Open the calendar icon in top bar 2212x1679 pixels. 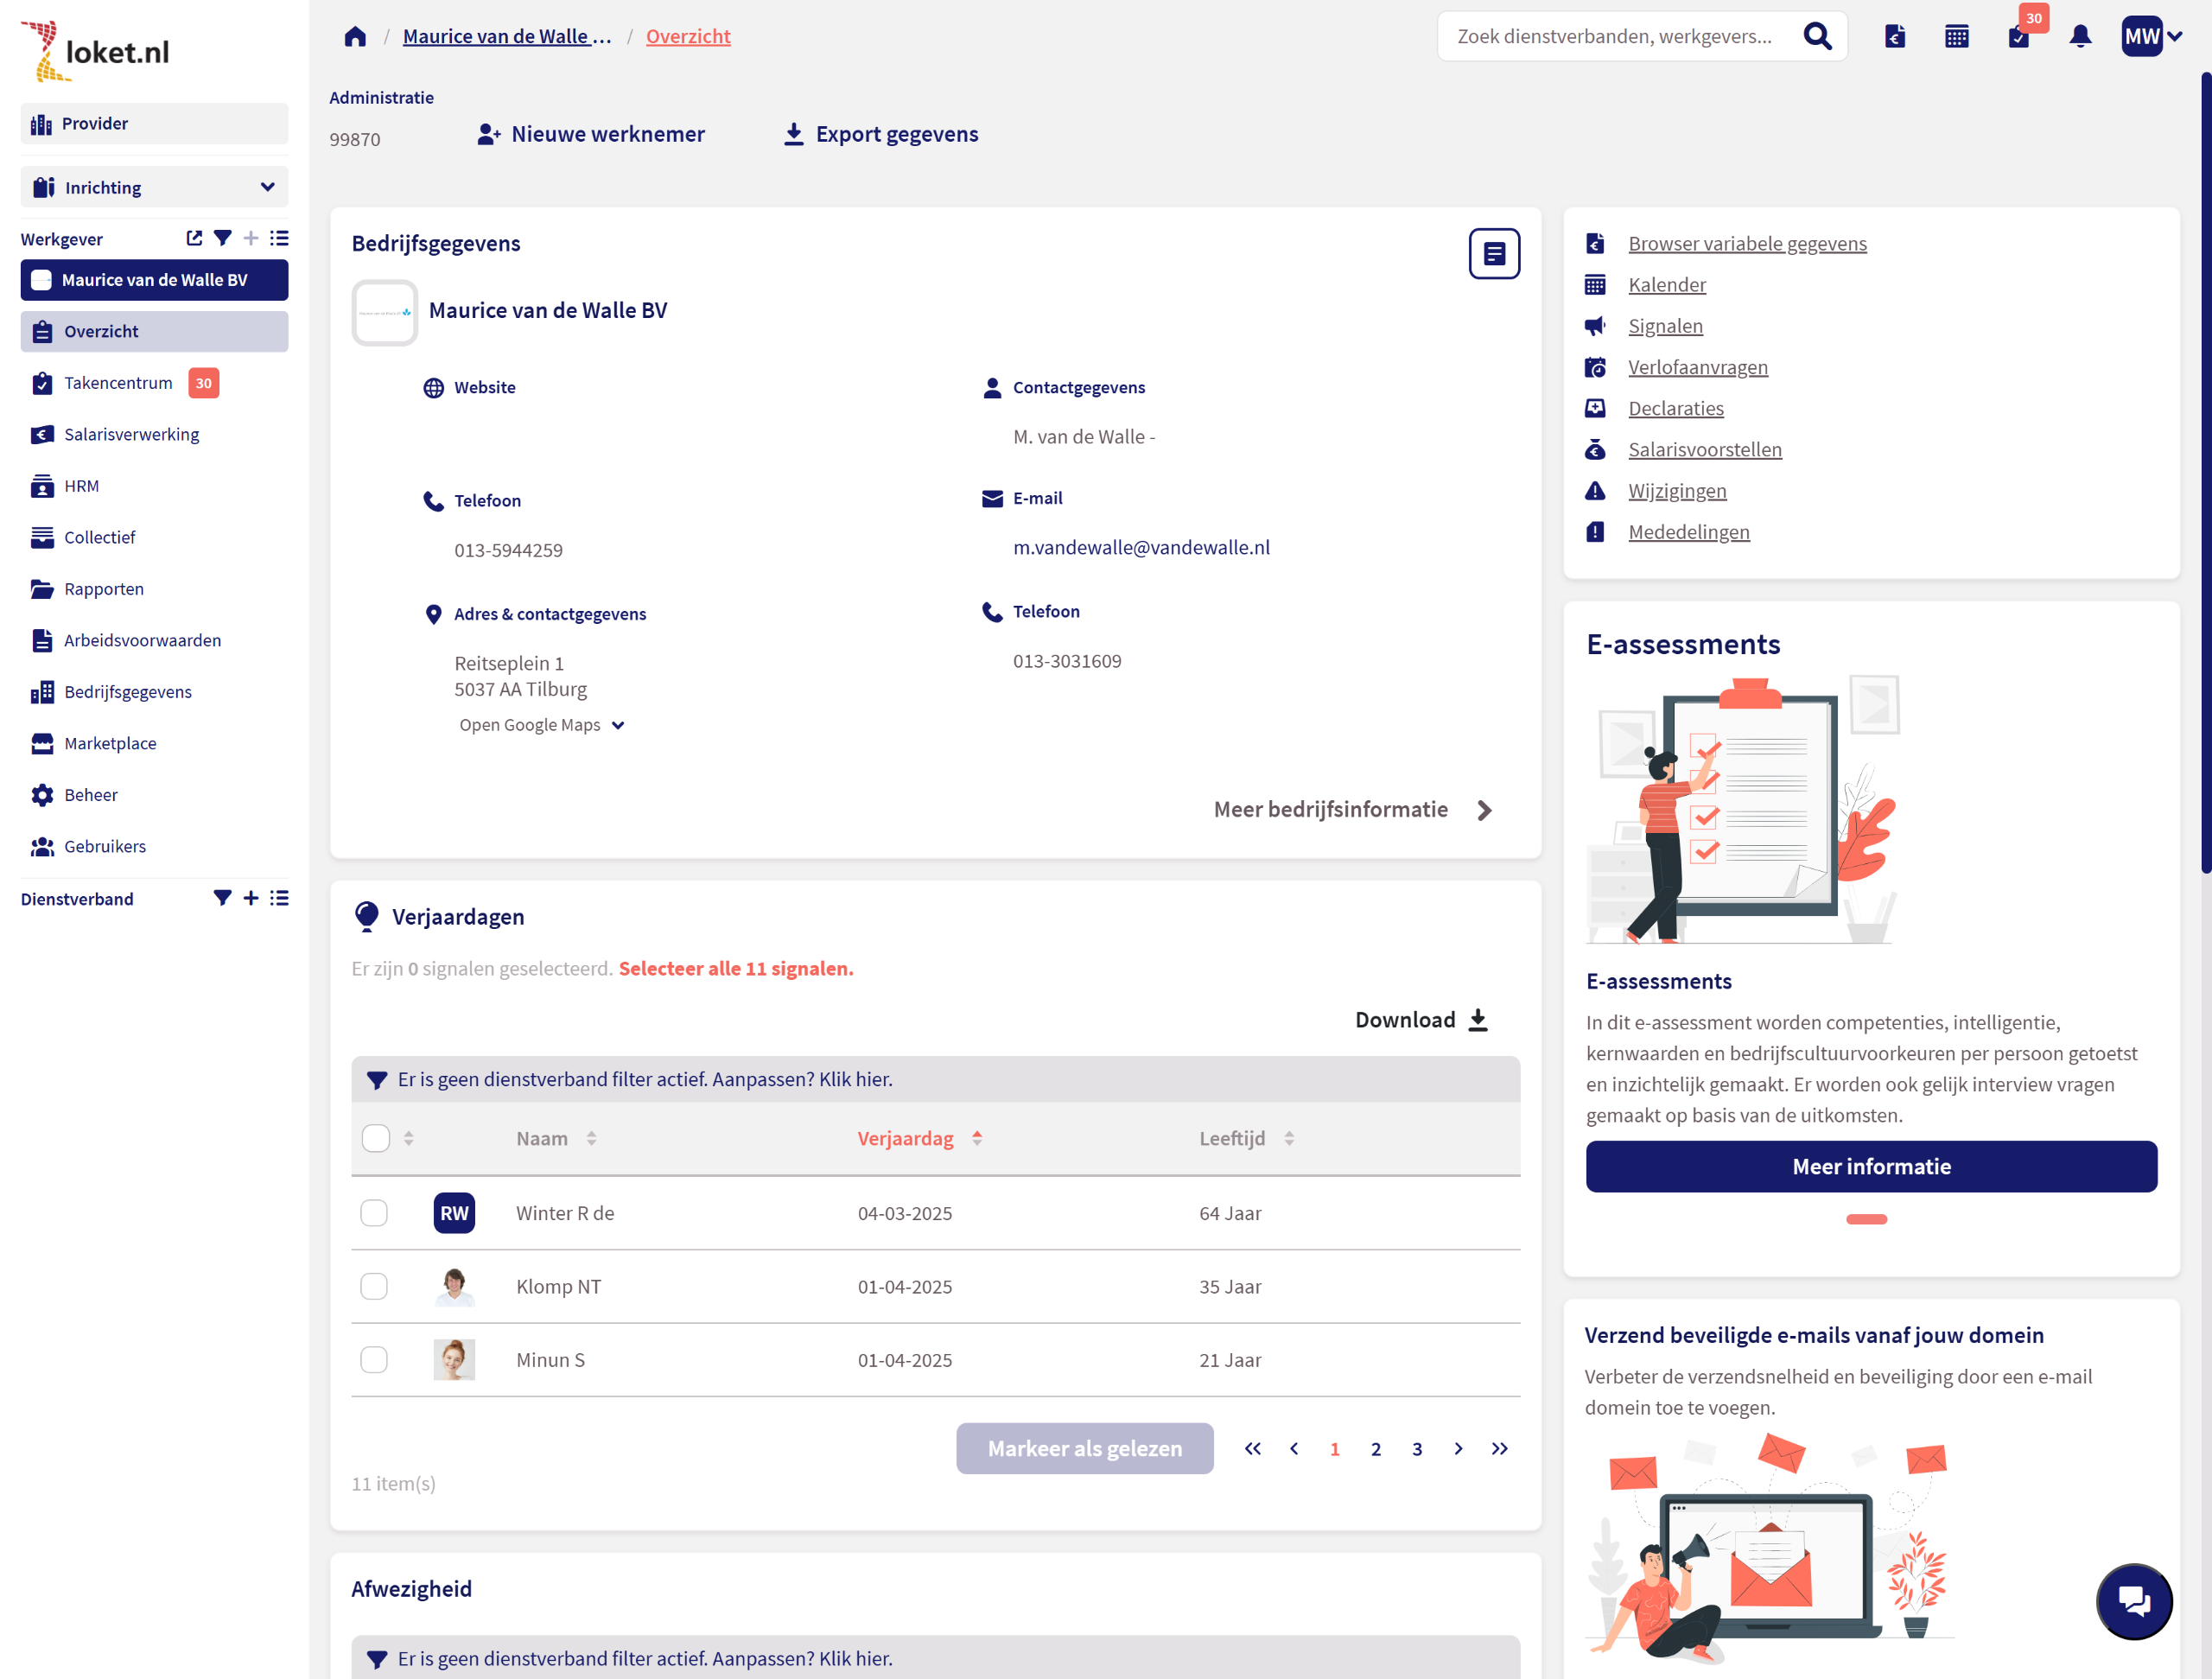(x=1956, y=37)
